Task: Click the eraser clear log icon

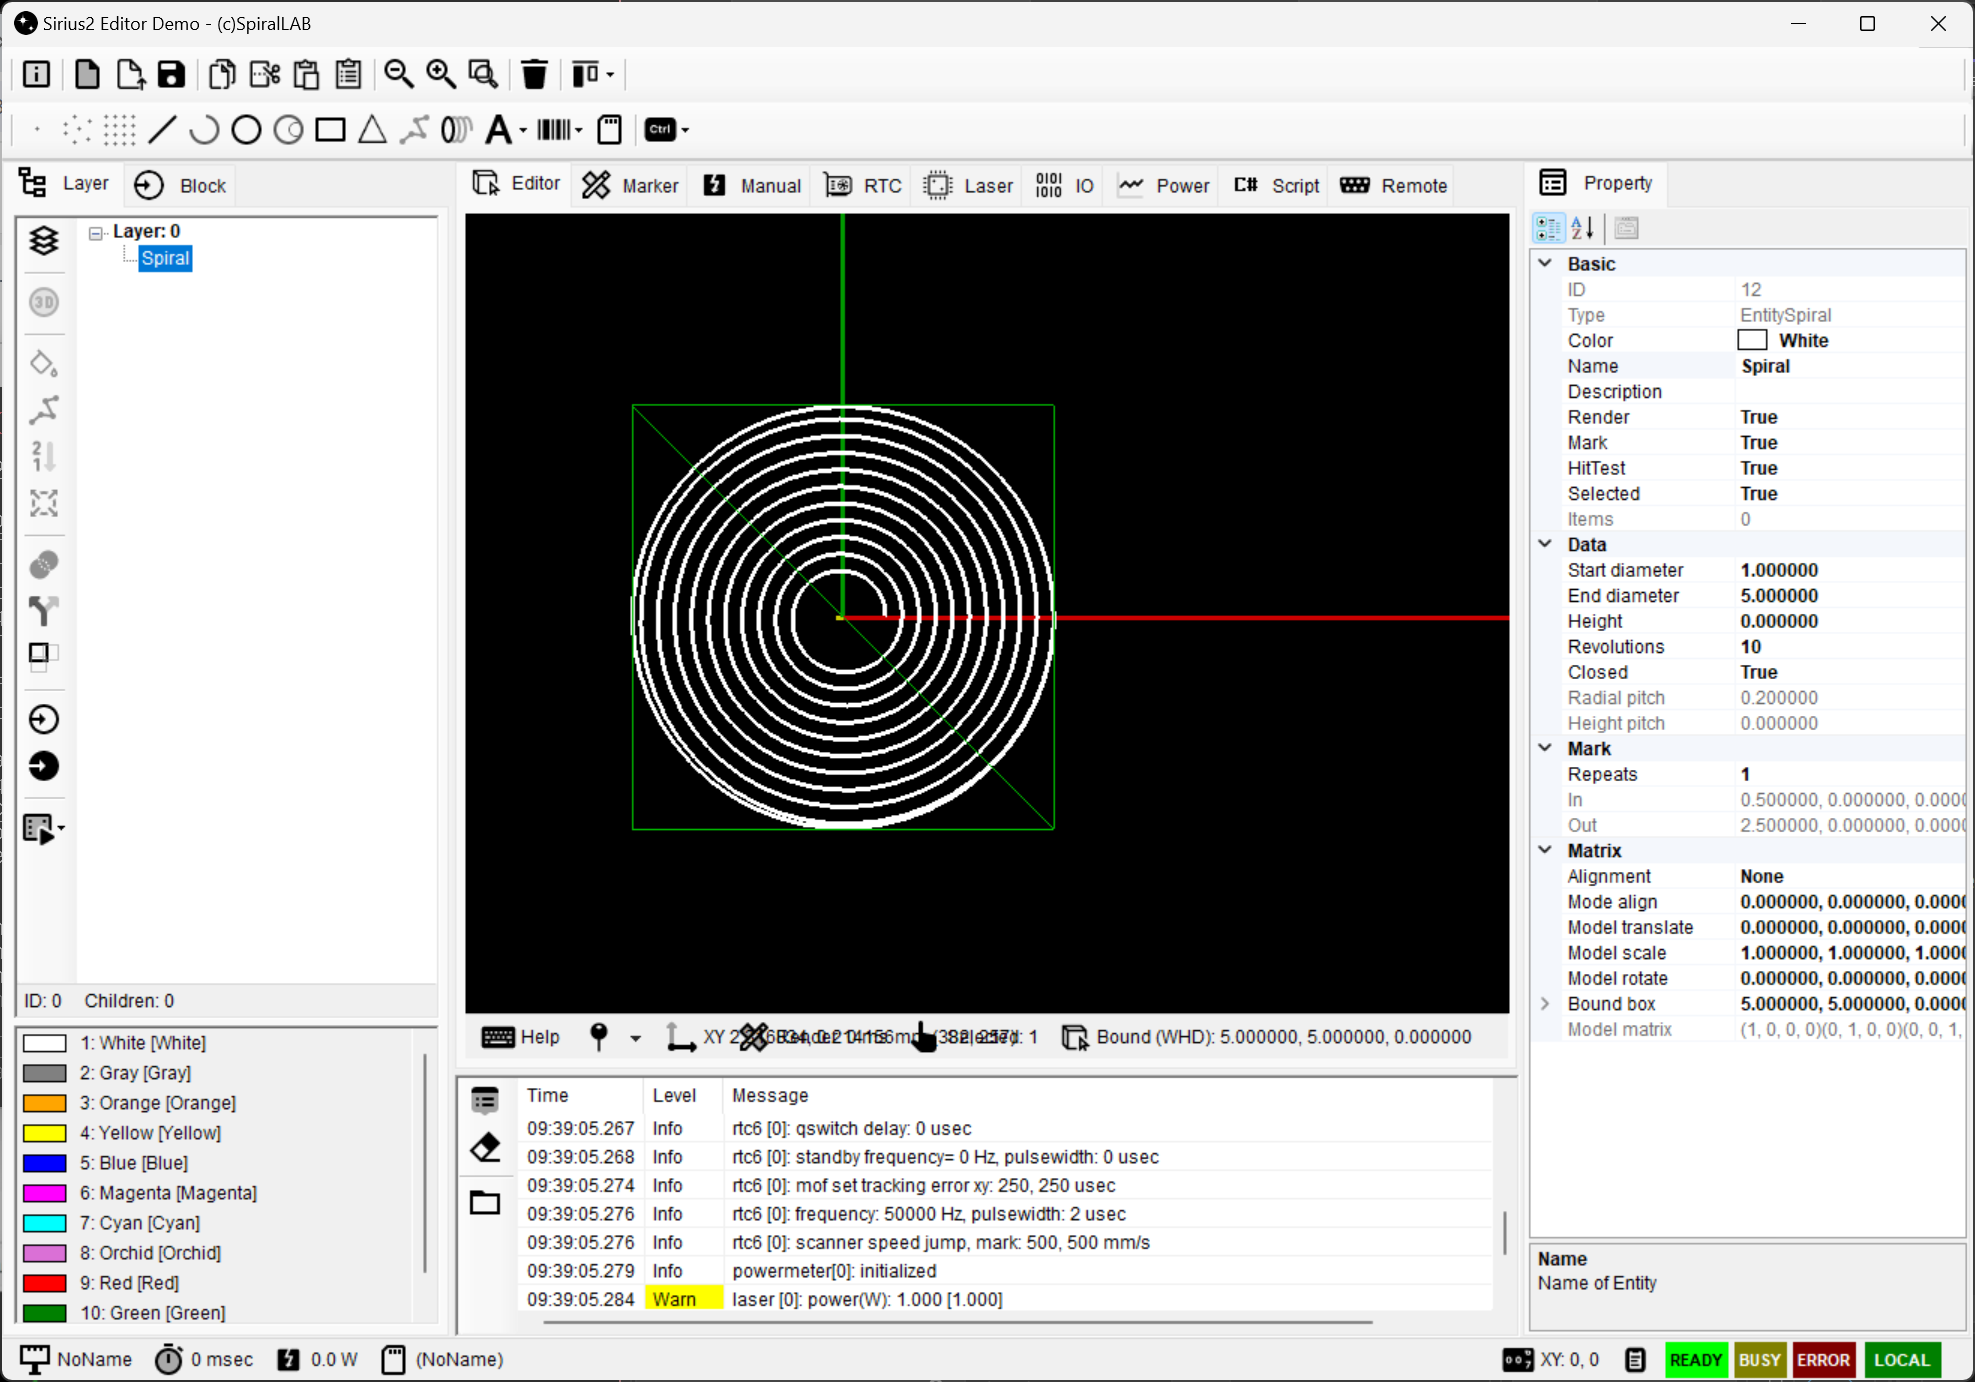Action: pos(485,1148)
